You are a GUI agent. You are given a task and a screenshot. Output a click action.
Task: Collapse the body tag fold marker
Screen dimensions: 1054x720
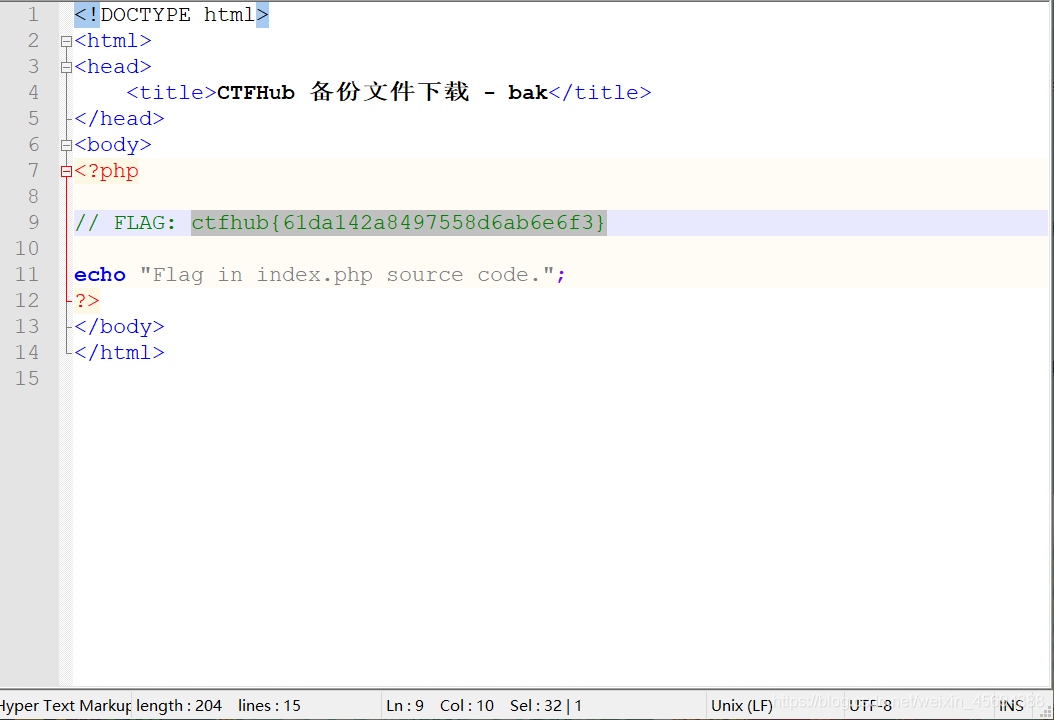click(x=66, y=145)
